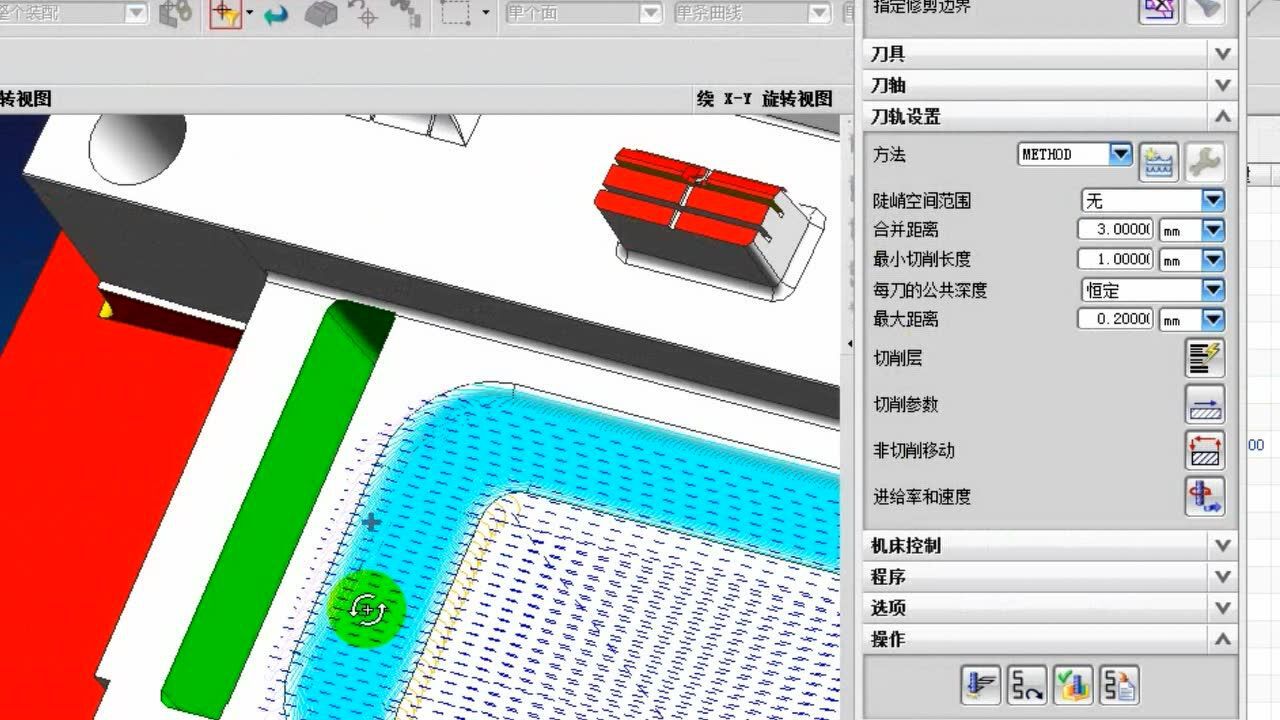Click the Replay tool path icon
The width and height of the screenshot is (1280, 720).
point(1027,685)
